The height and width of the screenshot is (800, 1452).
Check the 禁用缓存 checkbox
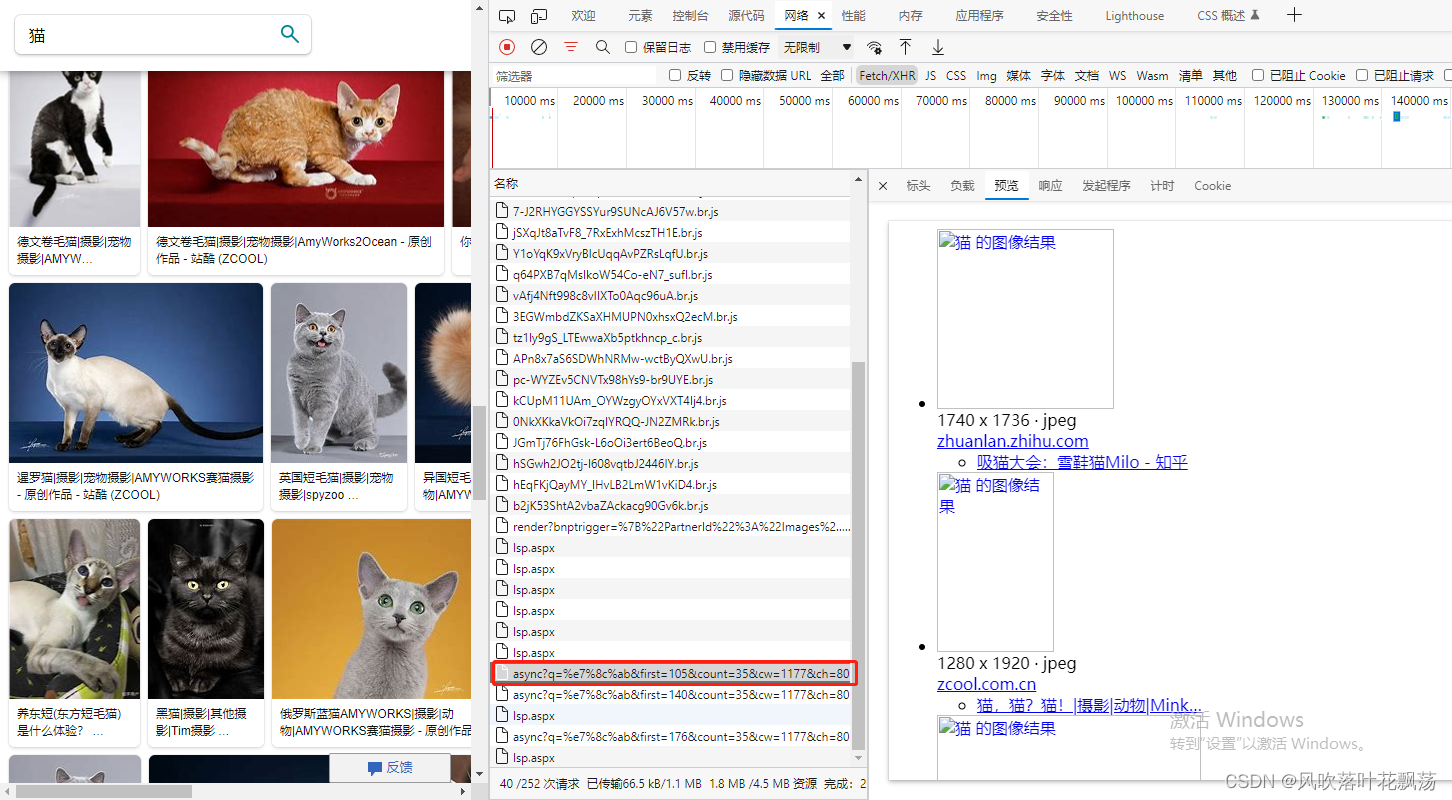(710, 47)
